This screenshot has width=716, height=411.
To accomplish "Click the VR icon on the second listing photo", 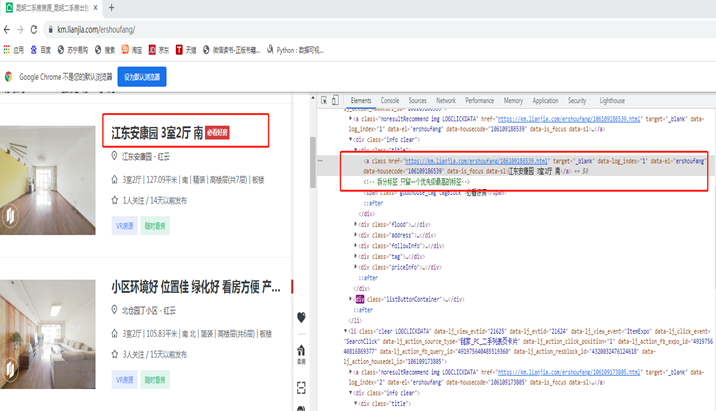I will point(10,369).
